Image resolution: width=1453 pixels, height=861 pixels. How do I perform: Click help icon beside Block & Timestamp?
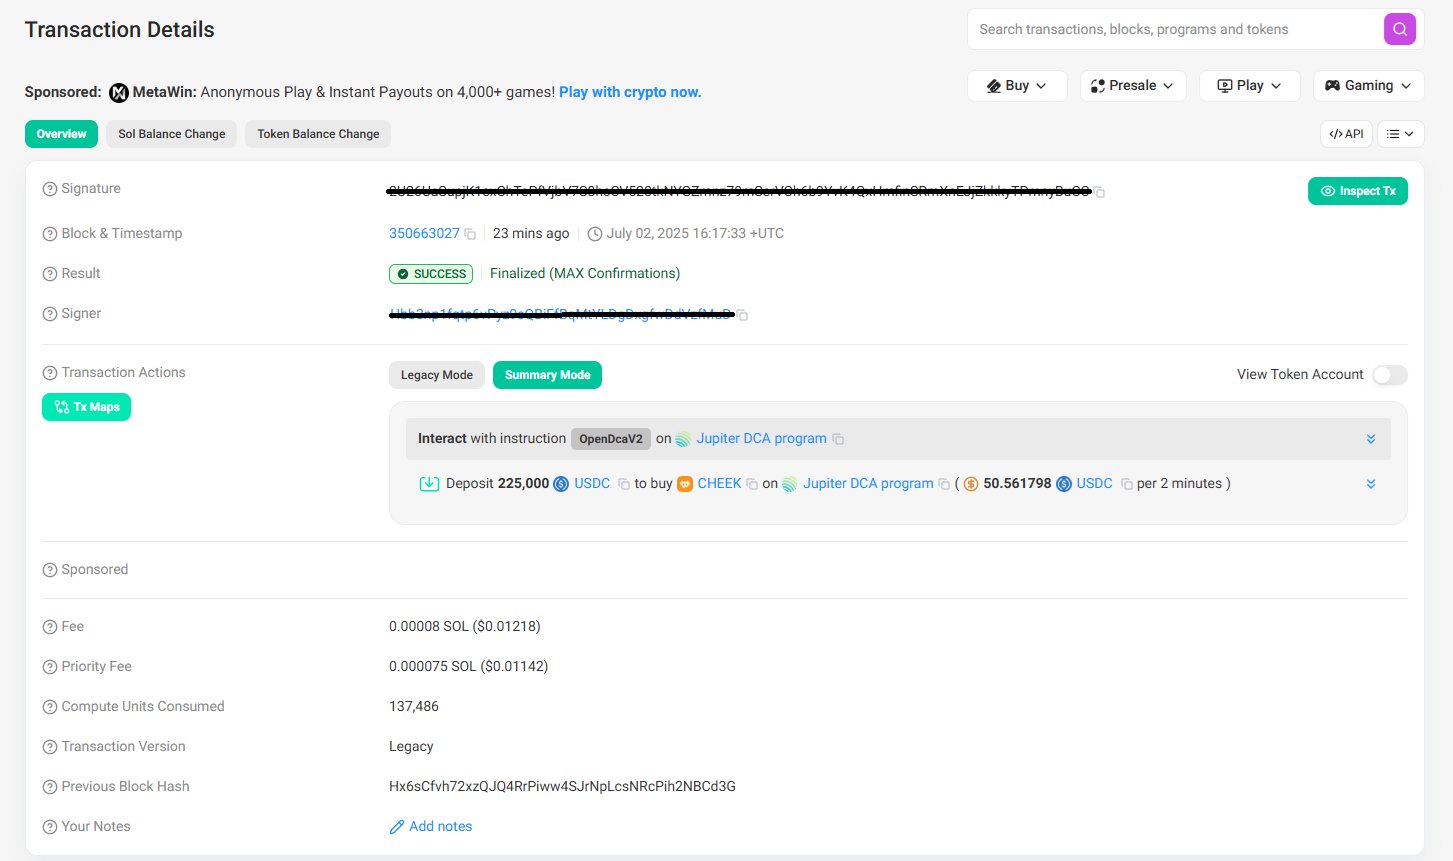coord(50,234)
